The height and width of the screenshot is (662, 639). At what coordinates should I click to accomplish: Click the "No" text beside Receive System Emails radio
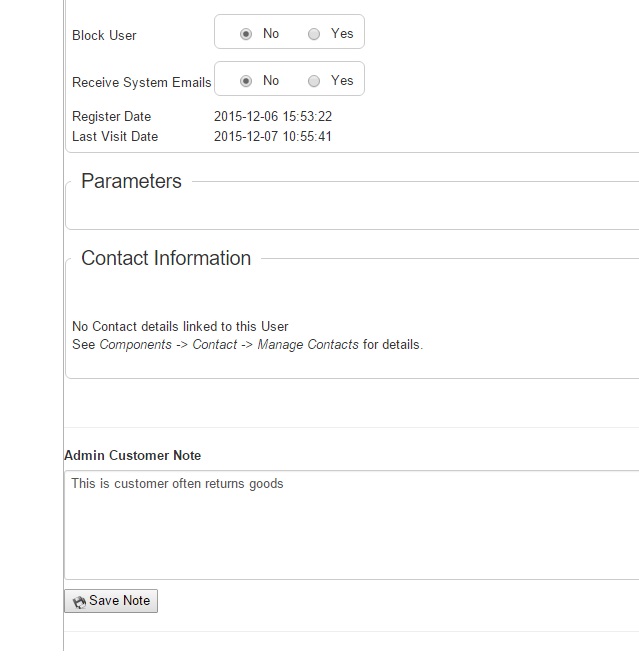click(x=271, y=80)
